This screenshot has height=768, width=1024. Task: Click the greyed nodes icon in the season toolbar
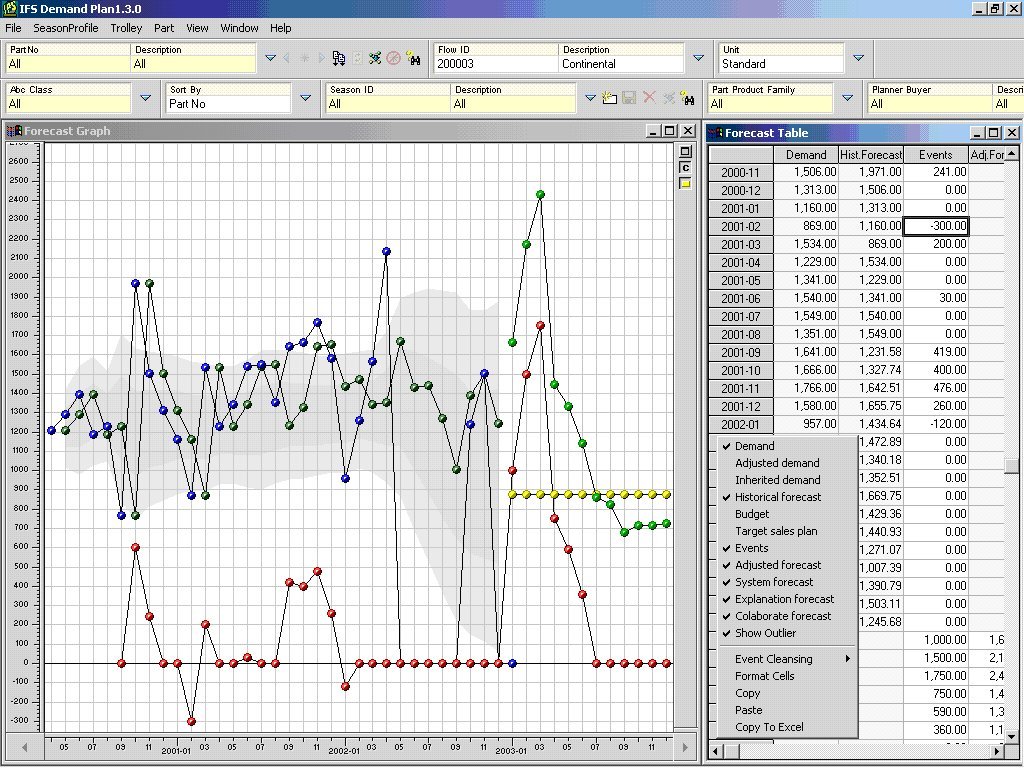point(669,98)
